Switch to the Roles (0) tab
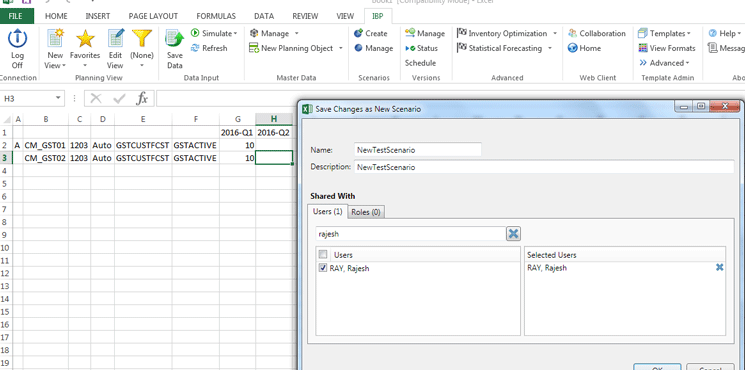Viewport: 745px width, 370px height. pyautogui.click(x=365, y=212)
